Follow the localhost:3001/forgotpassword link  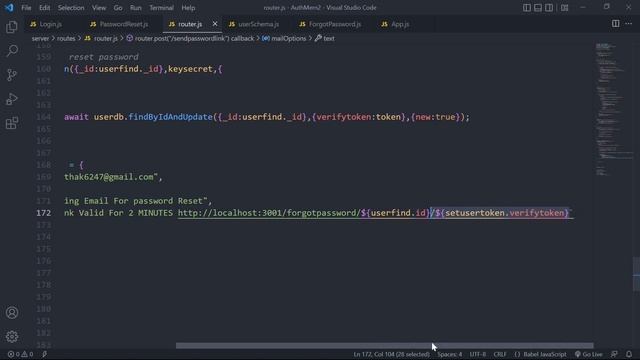(269, 213)
